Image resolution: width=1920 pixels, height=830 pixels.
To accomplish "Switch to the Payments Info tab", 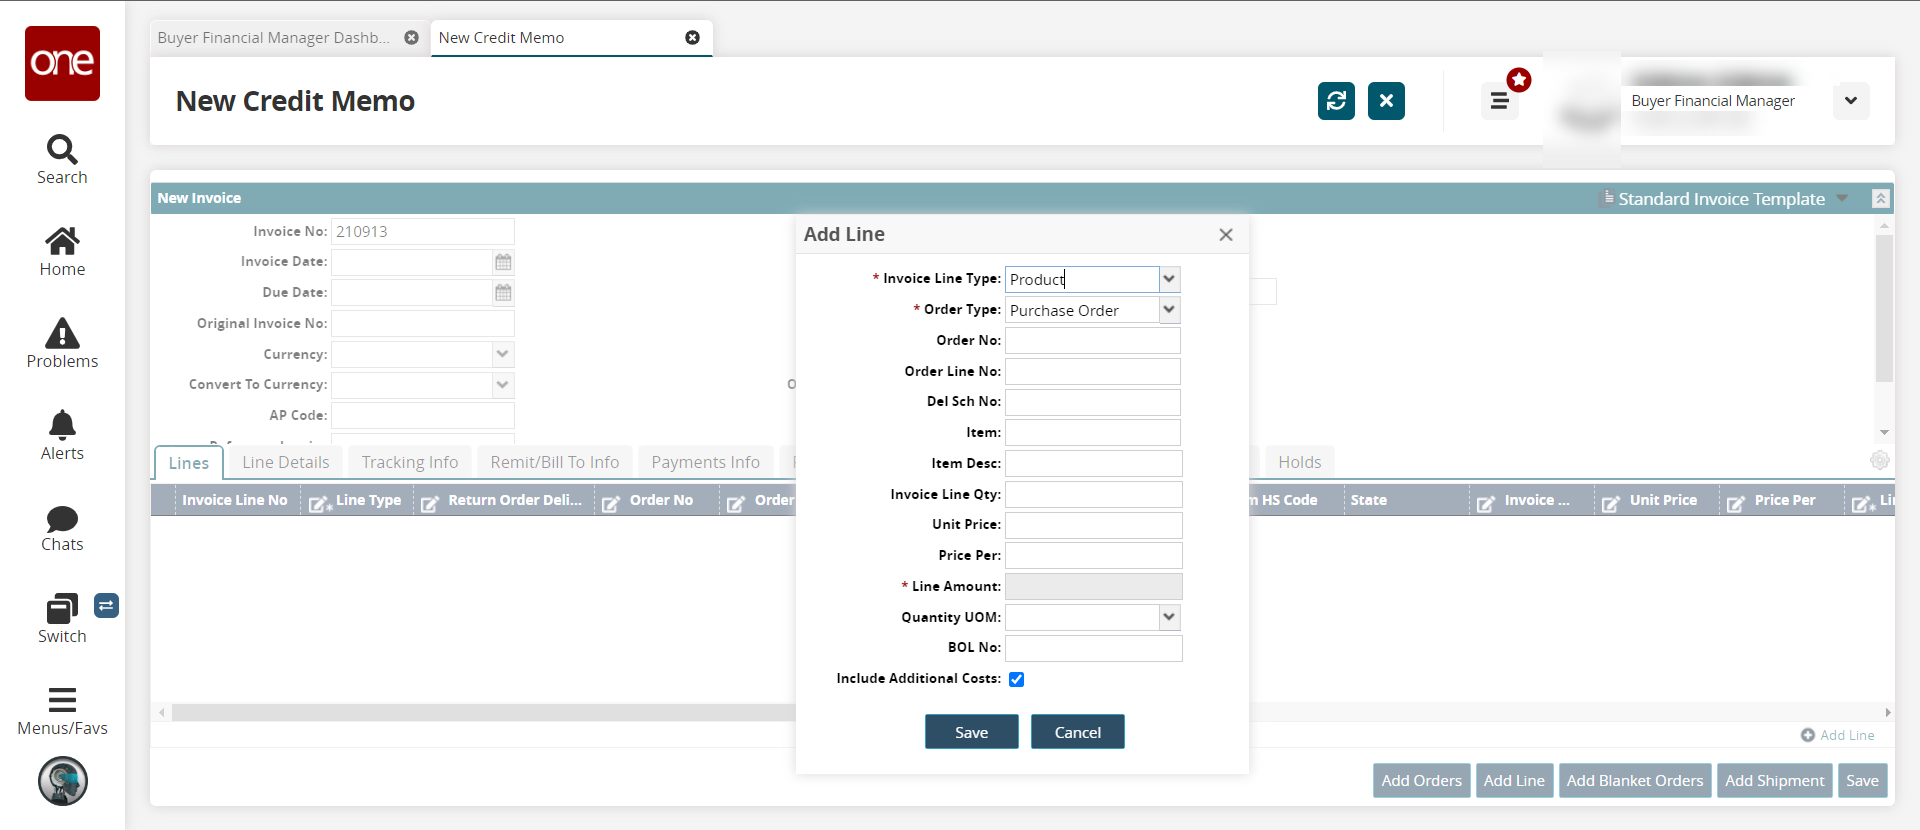I will coord(705,462).
